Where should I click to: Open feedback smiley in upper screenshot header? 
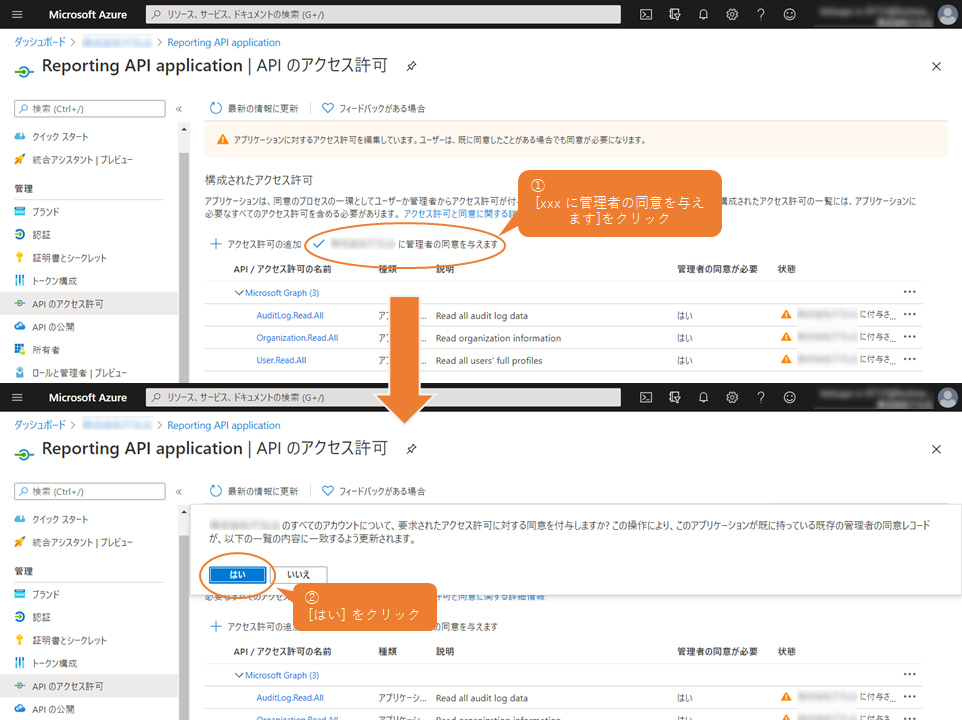click(x=790, y=14)
